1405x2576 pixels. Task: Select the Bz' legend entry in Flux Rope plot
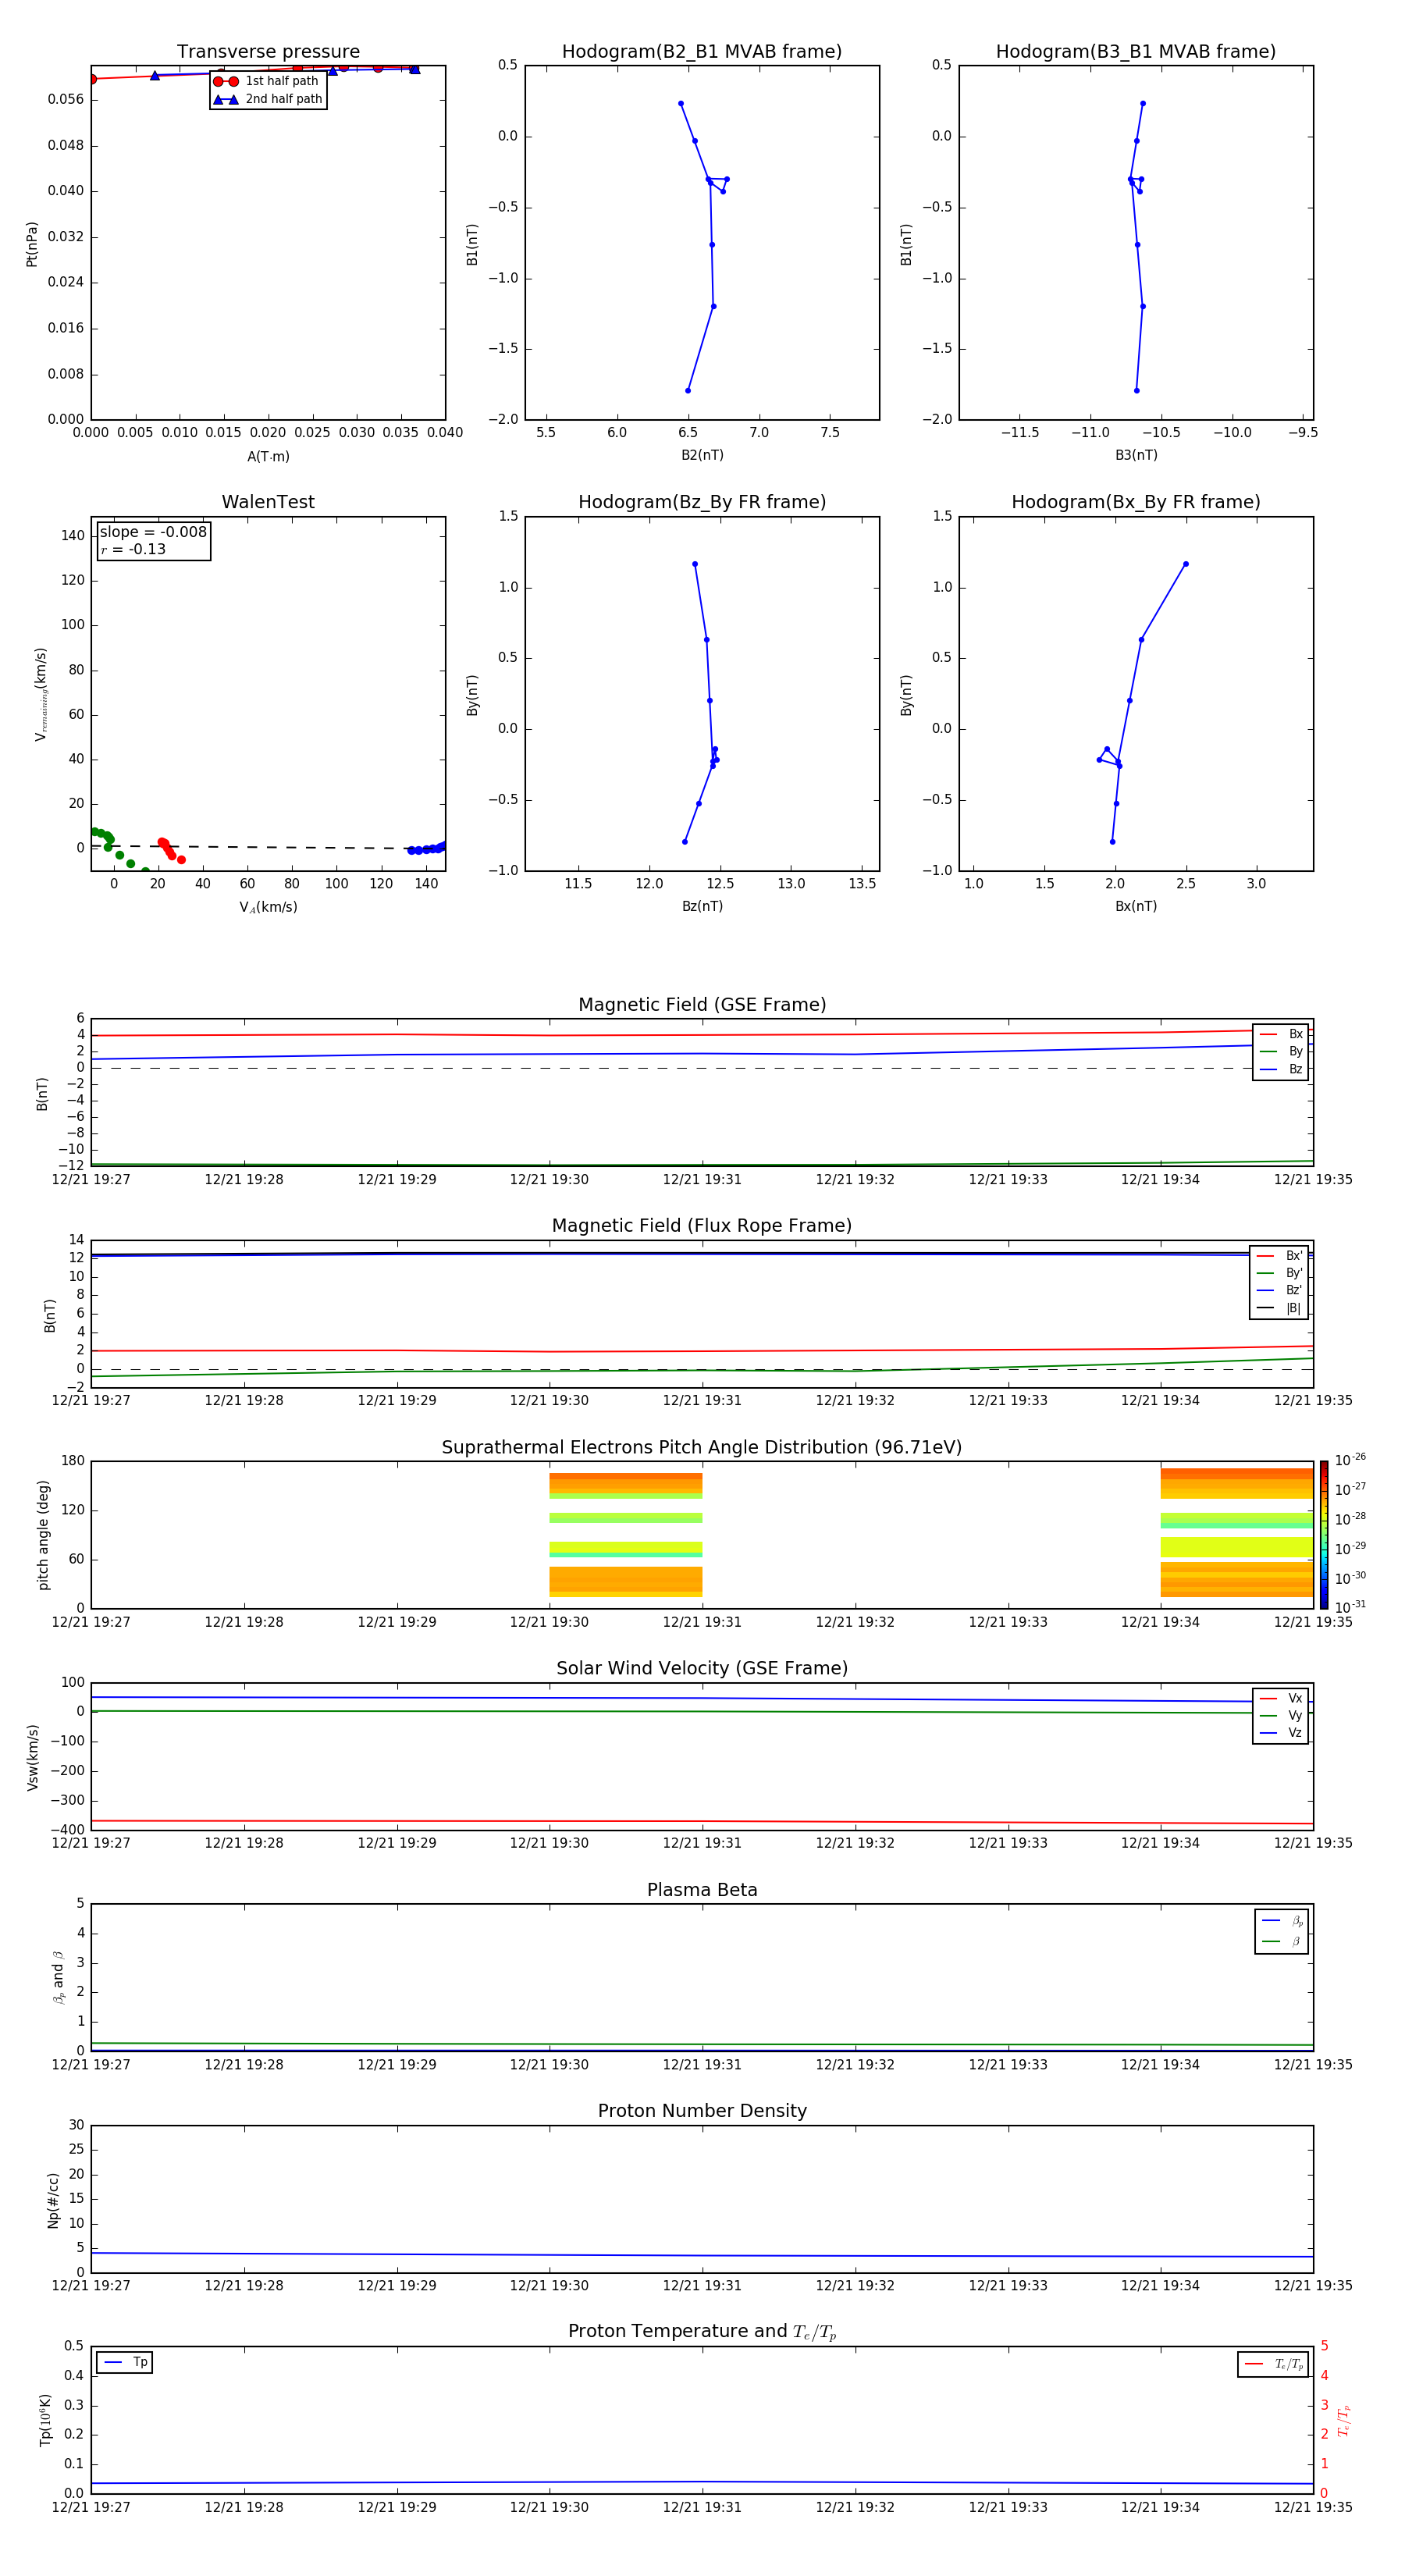(x=1279, y=1290)
